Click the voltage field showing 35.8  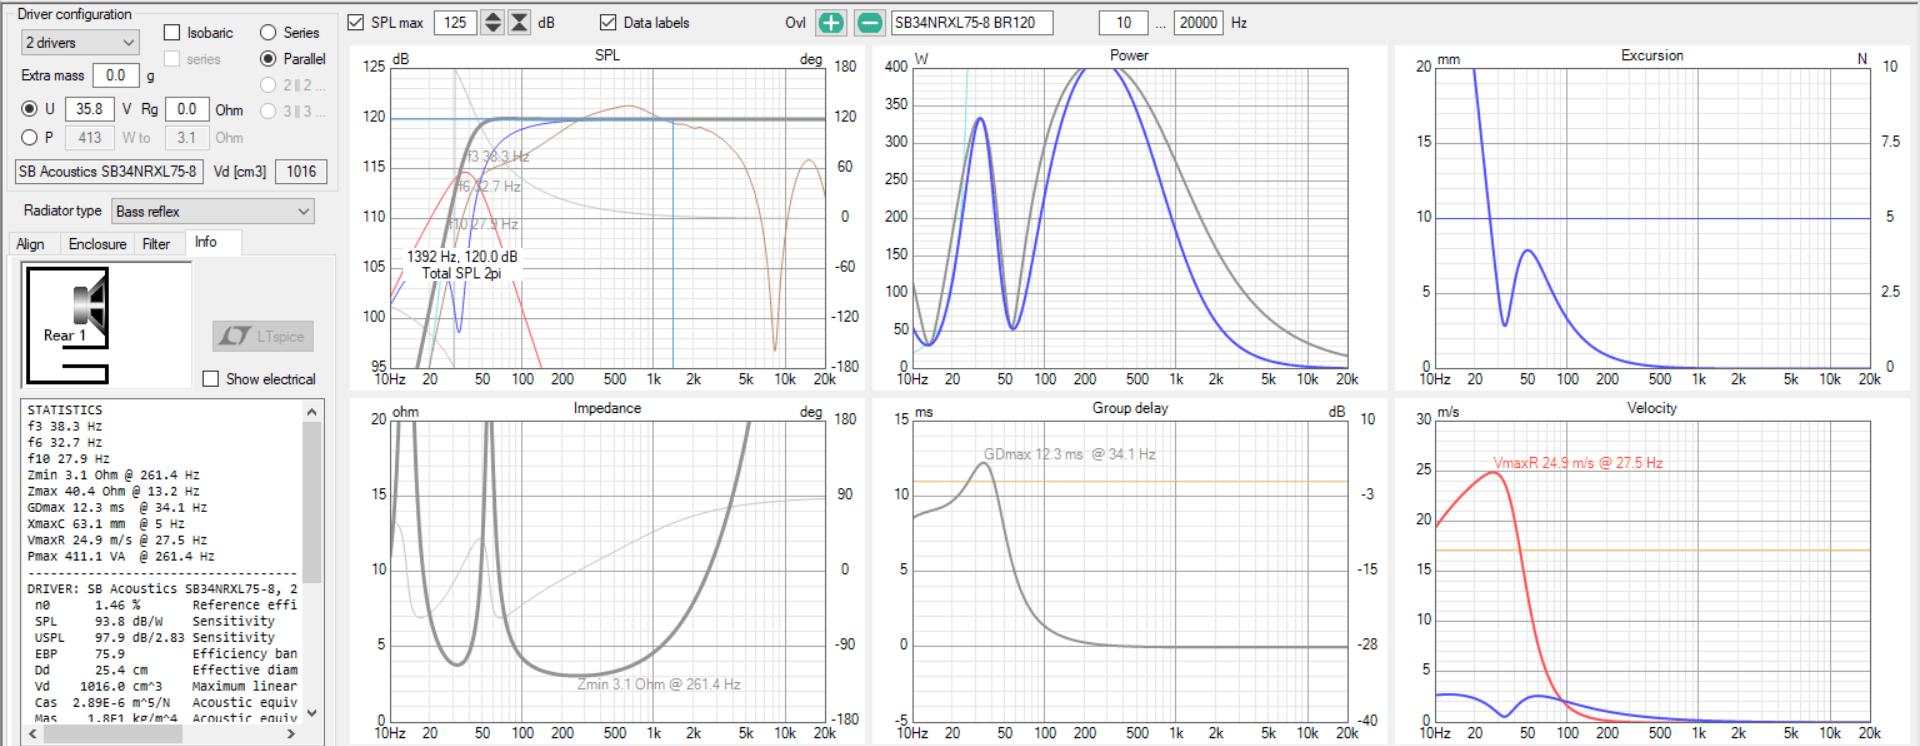tap(90, 109)
